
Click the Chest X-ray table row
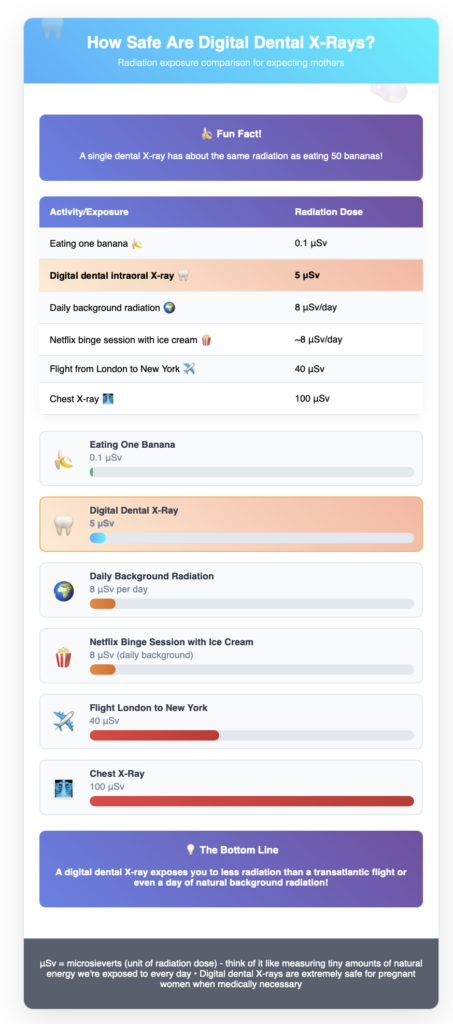coord(231,398)
